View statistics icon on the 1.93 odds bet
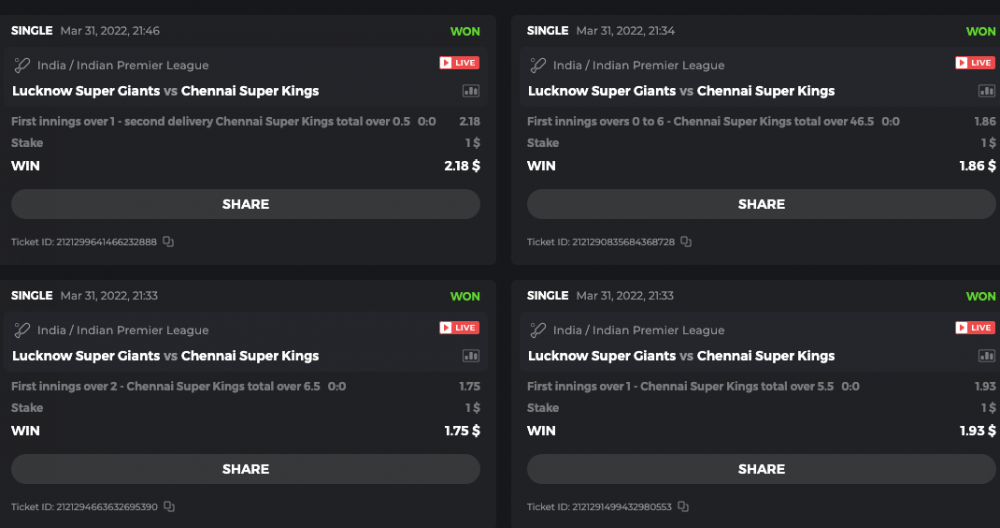This screenshot has height=528, width=1000. 986,356
